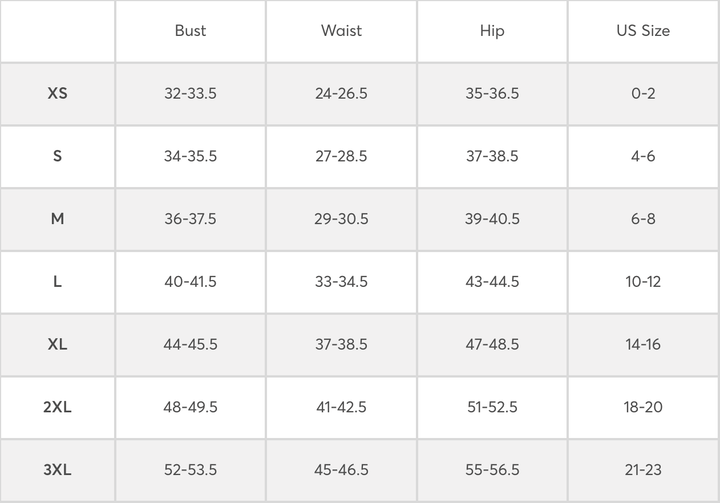Select the S size row label
The height and width of the screenshot is (503, 720).
point(57,156)
